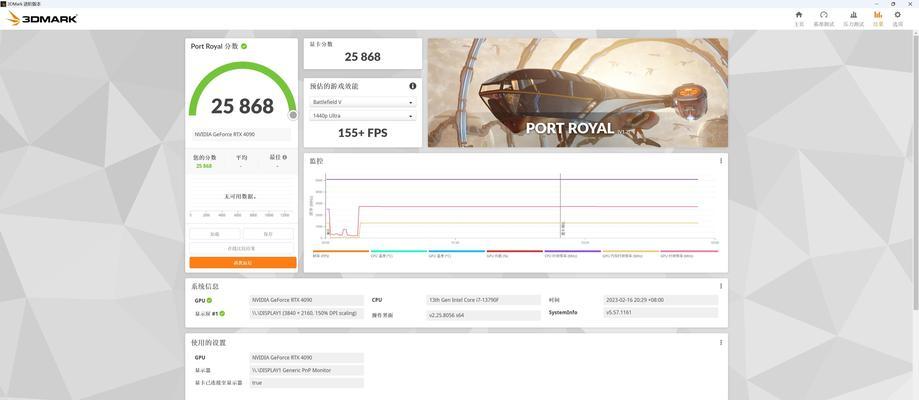Click the 13th Gen Intel Core i7-13790F CPU value

pos(484,300)
